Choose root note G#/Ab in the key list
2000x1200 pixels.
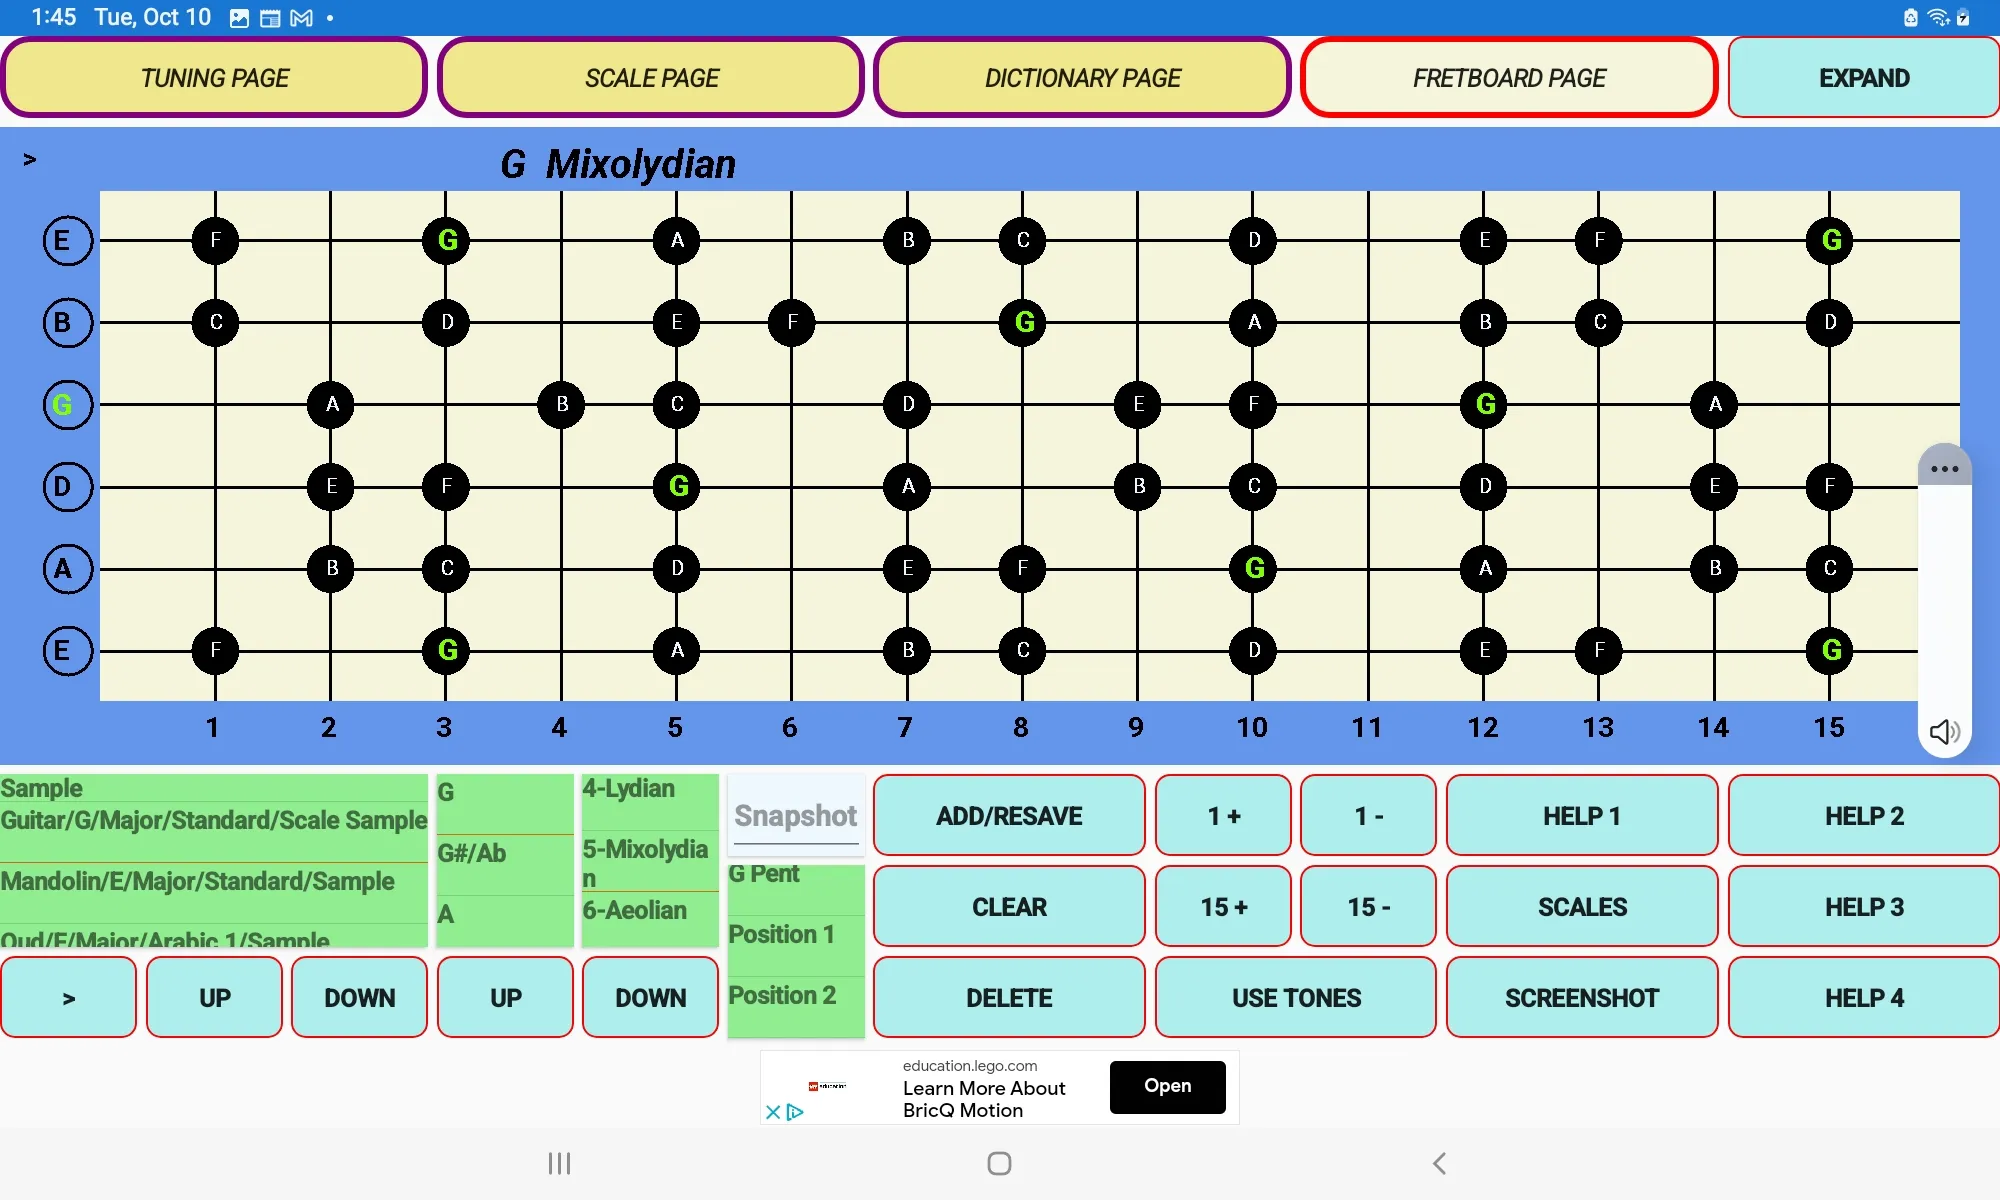505,864
